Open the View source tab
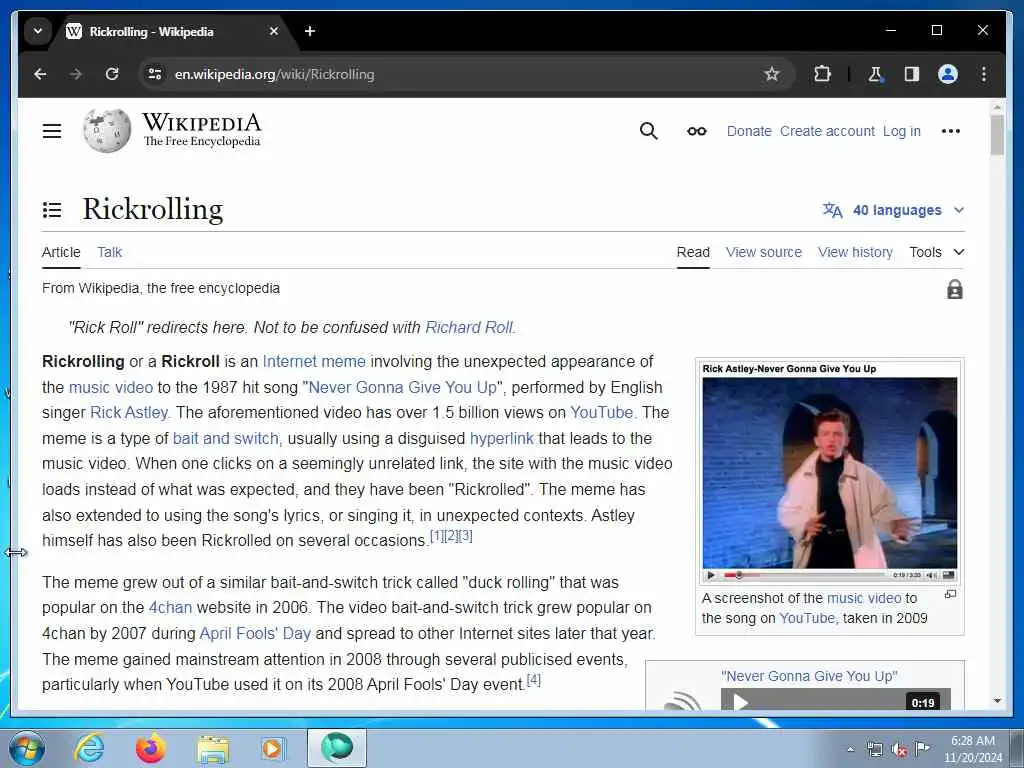The height and width of the screenshot is (768, 1024). tap(763, 252)
